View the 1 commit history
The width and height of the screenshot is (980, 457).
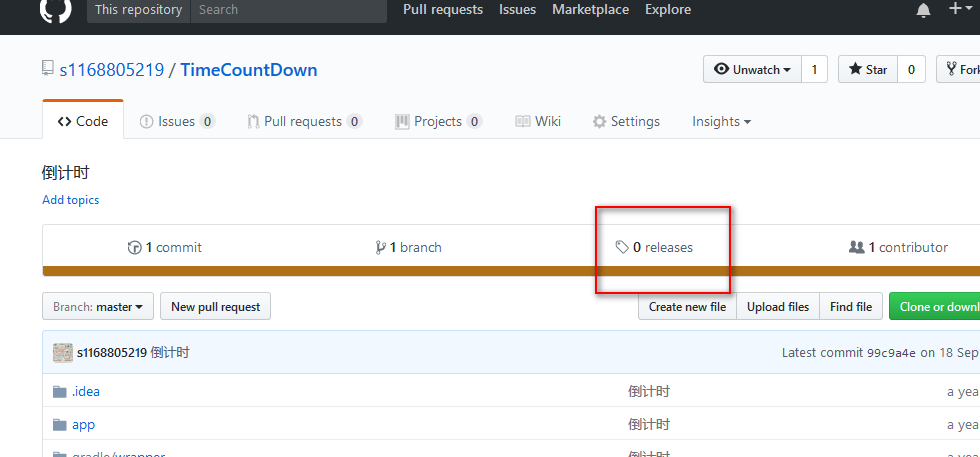[x=165, y=248]
